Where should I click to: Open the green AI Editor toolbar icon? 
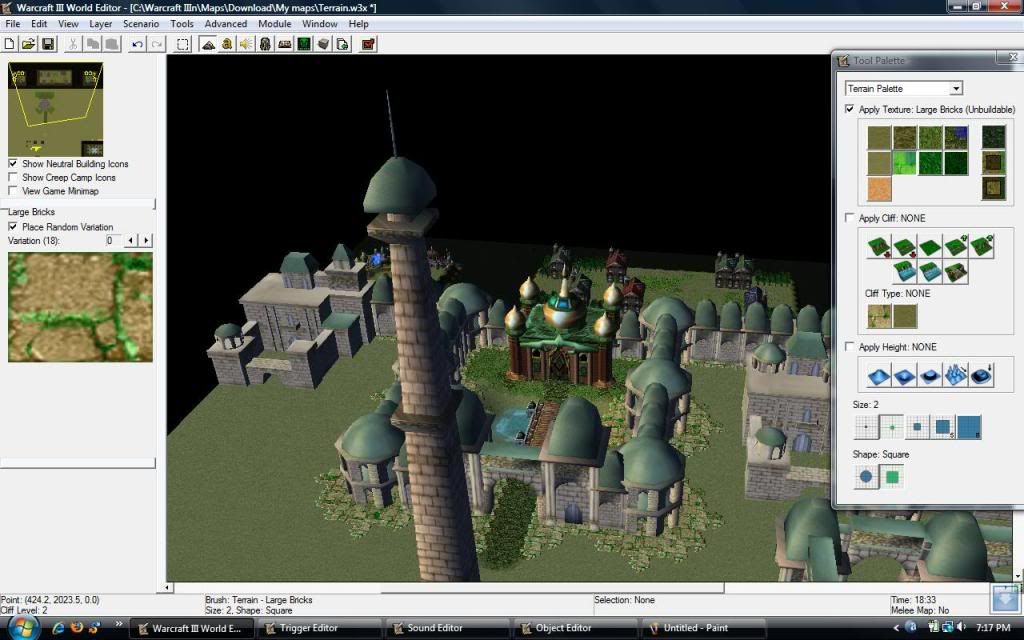(x=304, y=44)
